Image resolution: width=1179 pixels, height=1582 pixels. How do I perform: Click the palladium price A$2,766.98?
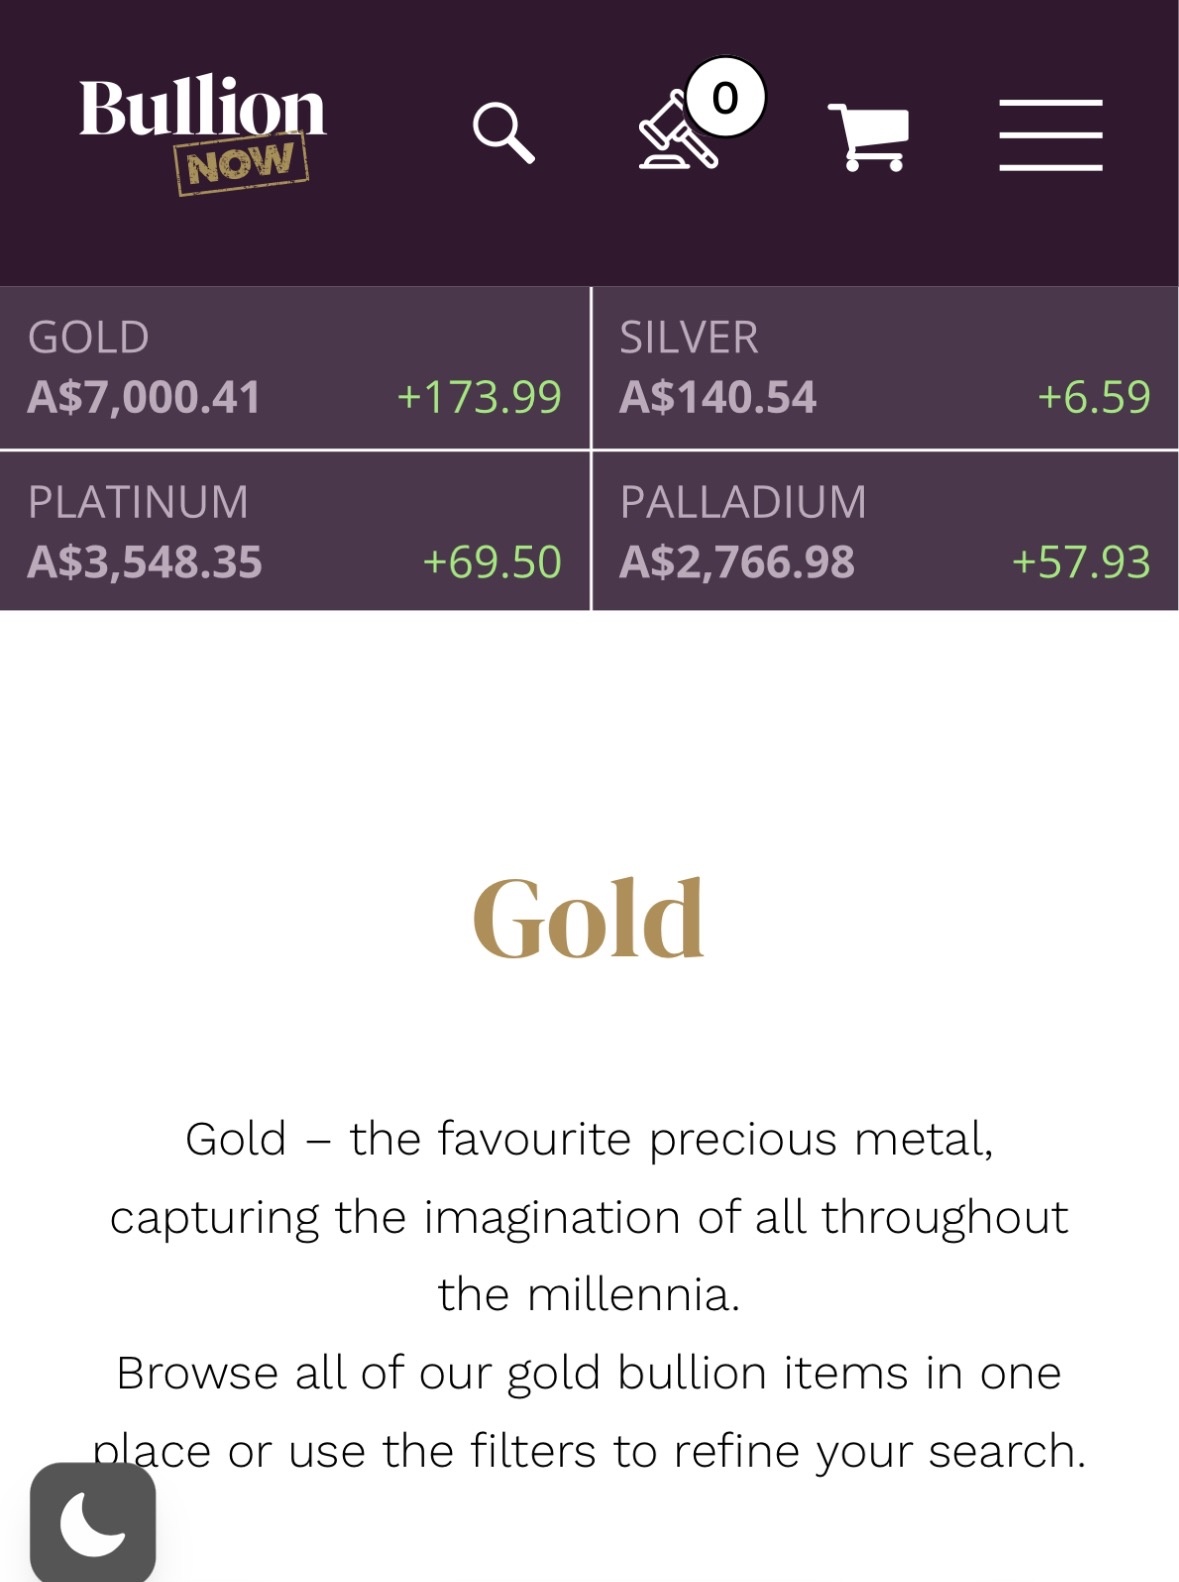tap(739, 560)
